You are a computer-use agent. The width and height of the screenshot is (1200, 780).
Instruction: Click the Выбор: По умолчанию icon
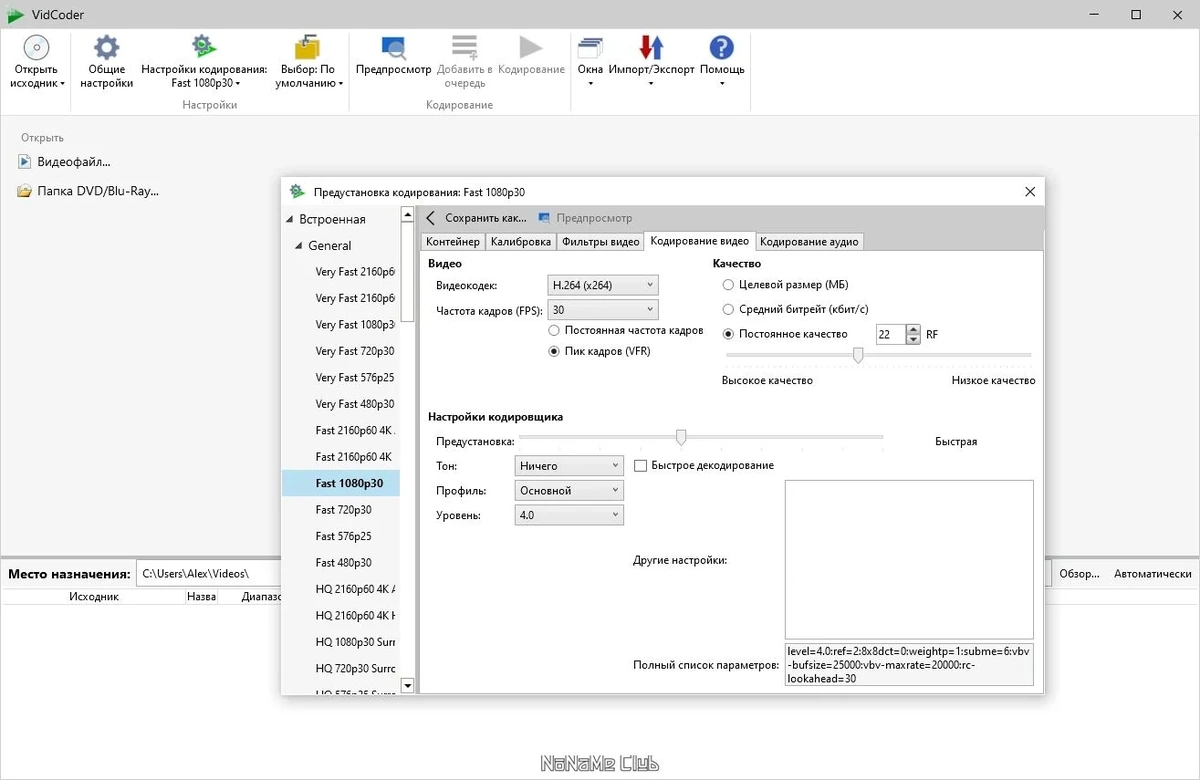[307, 47]
